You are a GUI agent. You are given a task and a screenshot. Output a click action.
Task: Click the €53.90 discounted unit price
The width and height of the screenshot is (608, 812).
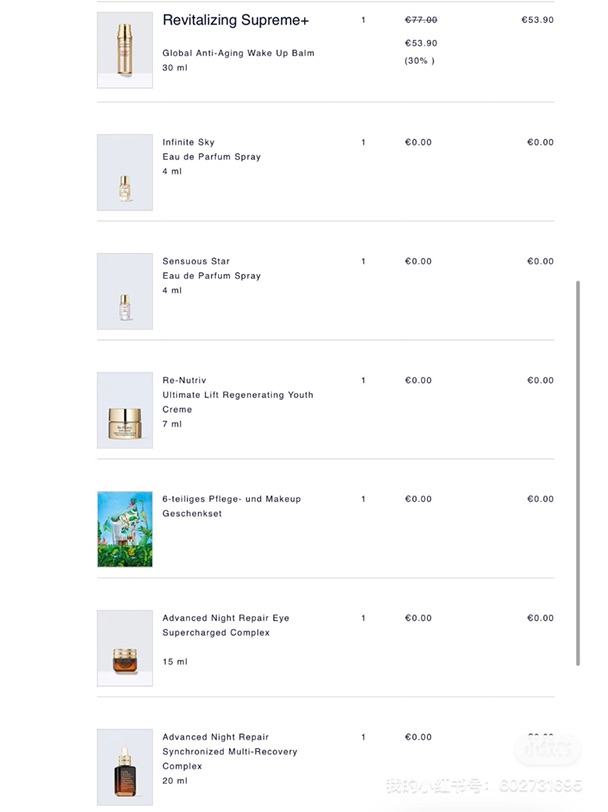(421, 43)
